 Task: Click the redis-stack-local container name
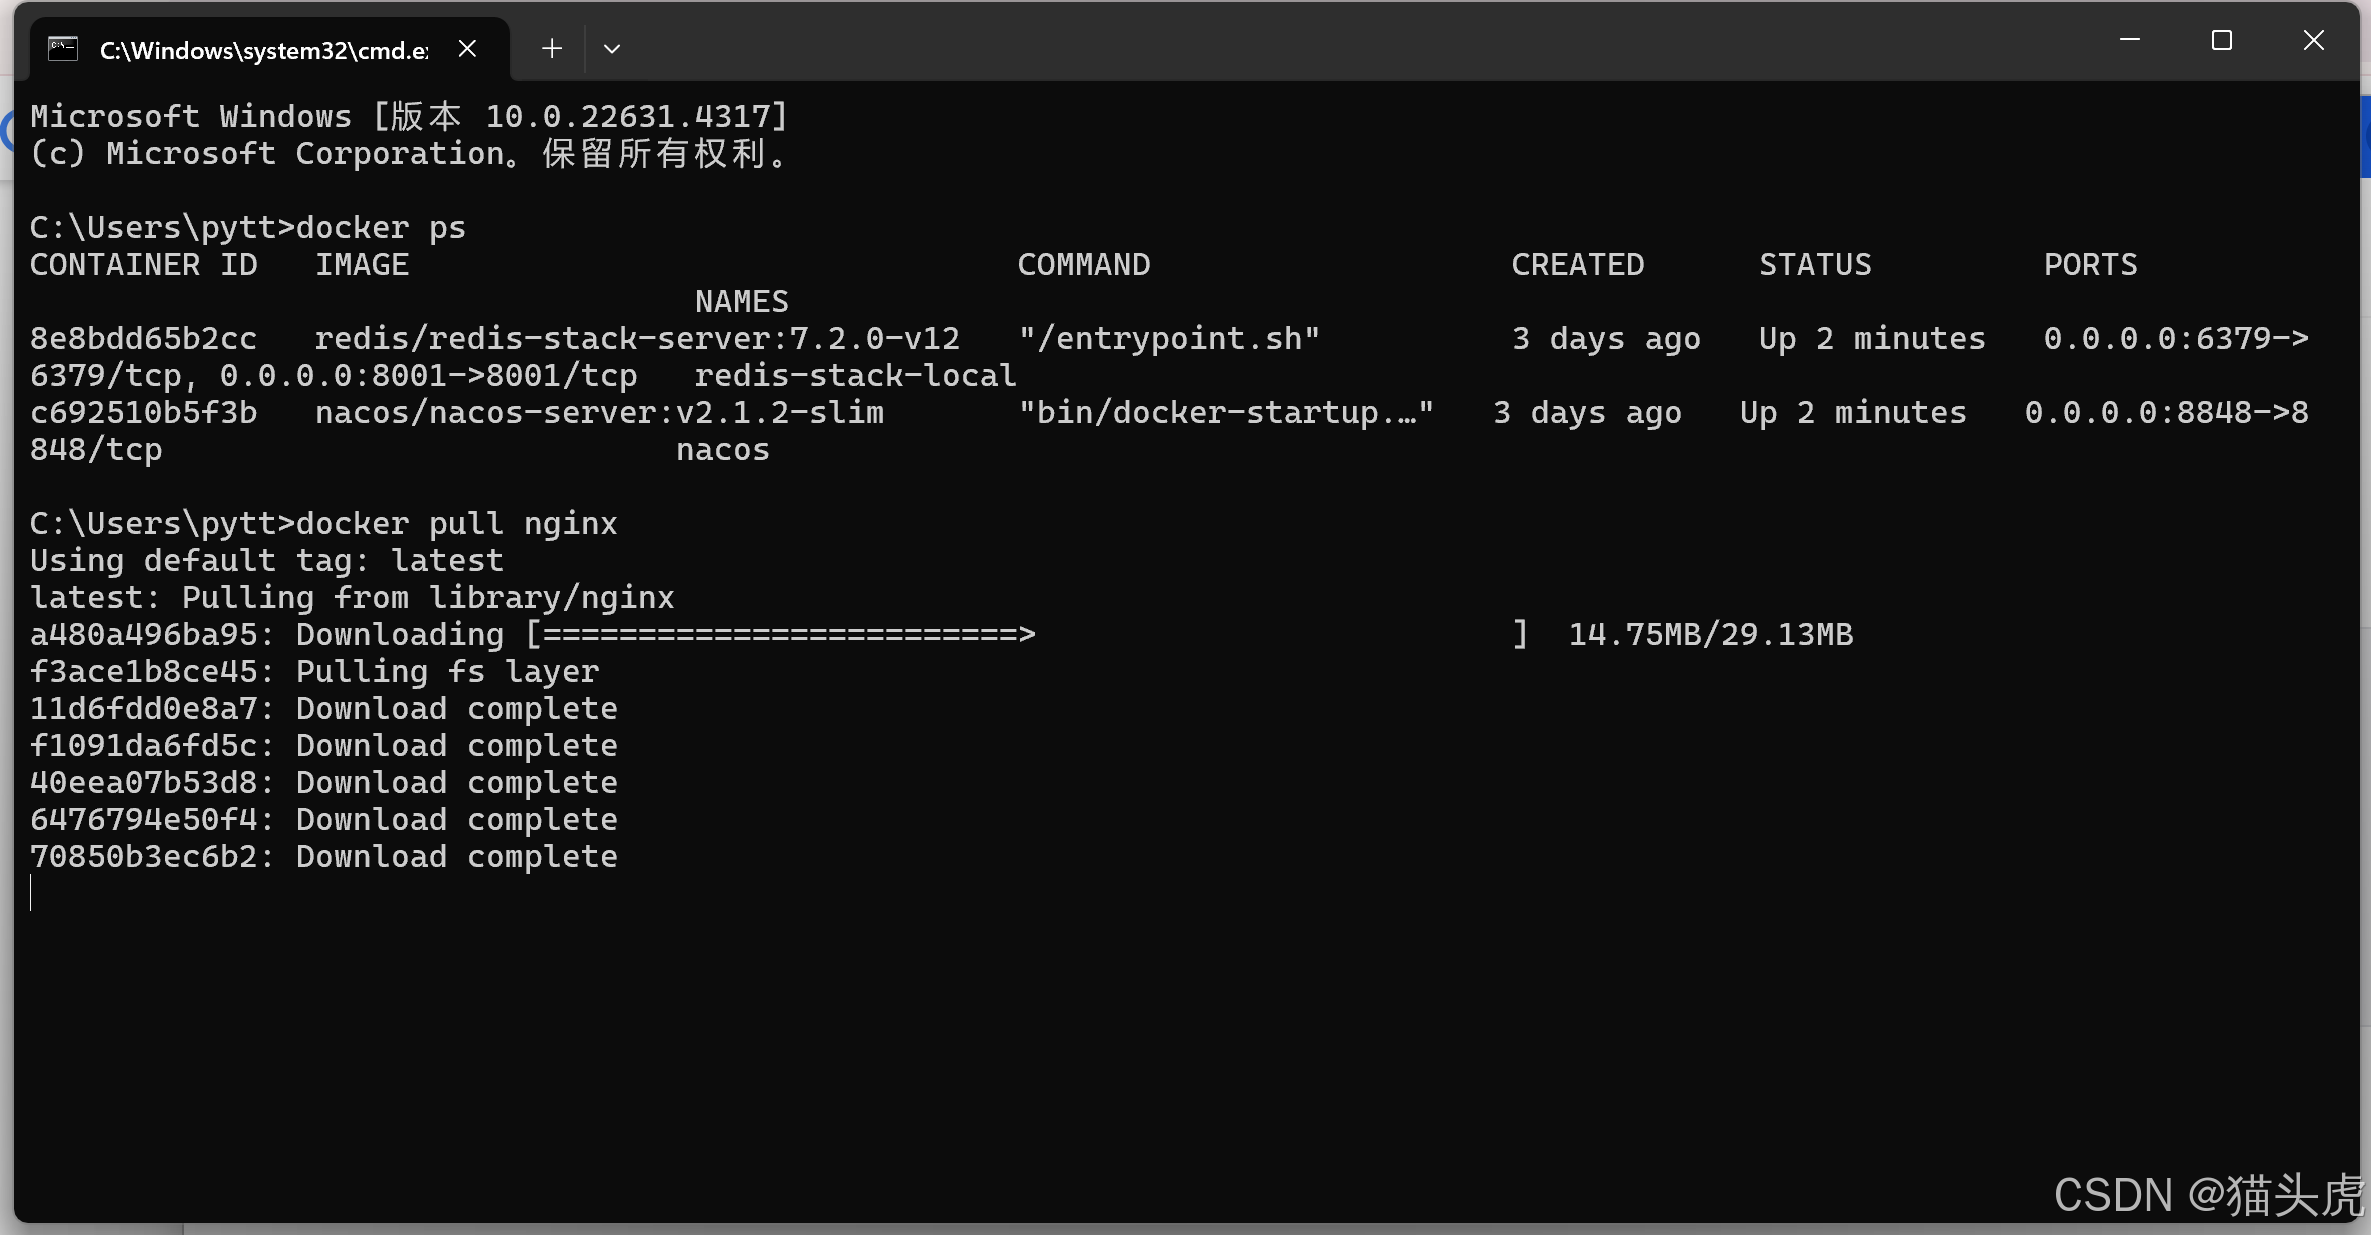pos(855,376)
